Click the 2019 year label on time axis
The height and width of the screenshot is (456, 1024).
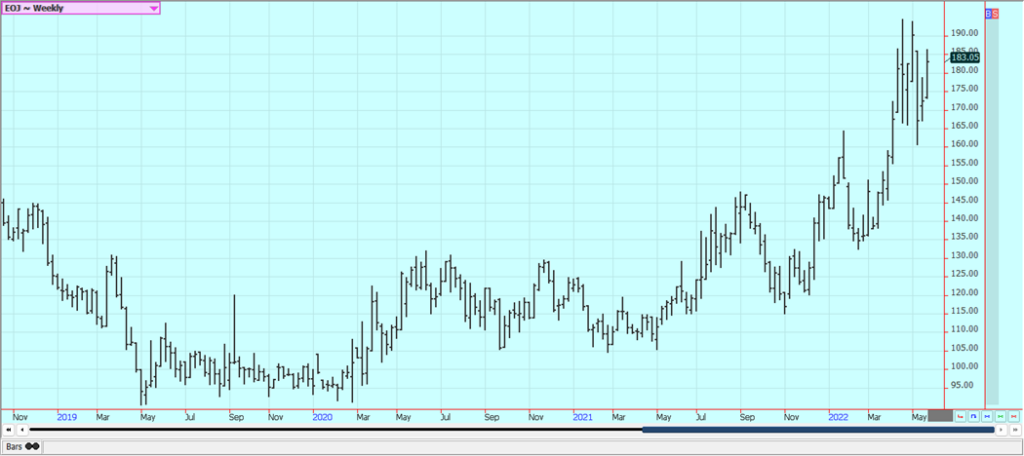pos(67,416)
